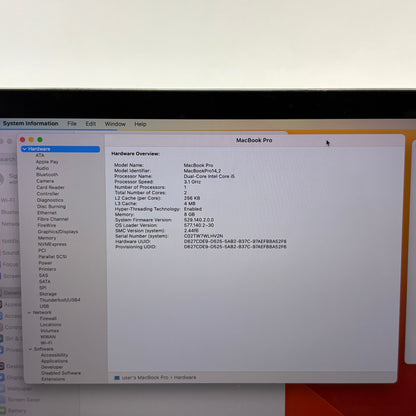The image size is (416, 416).
Task: Select Accessibility under Software
Action: tap(55, 355)
